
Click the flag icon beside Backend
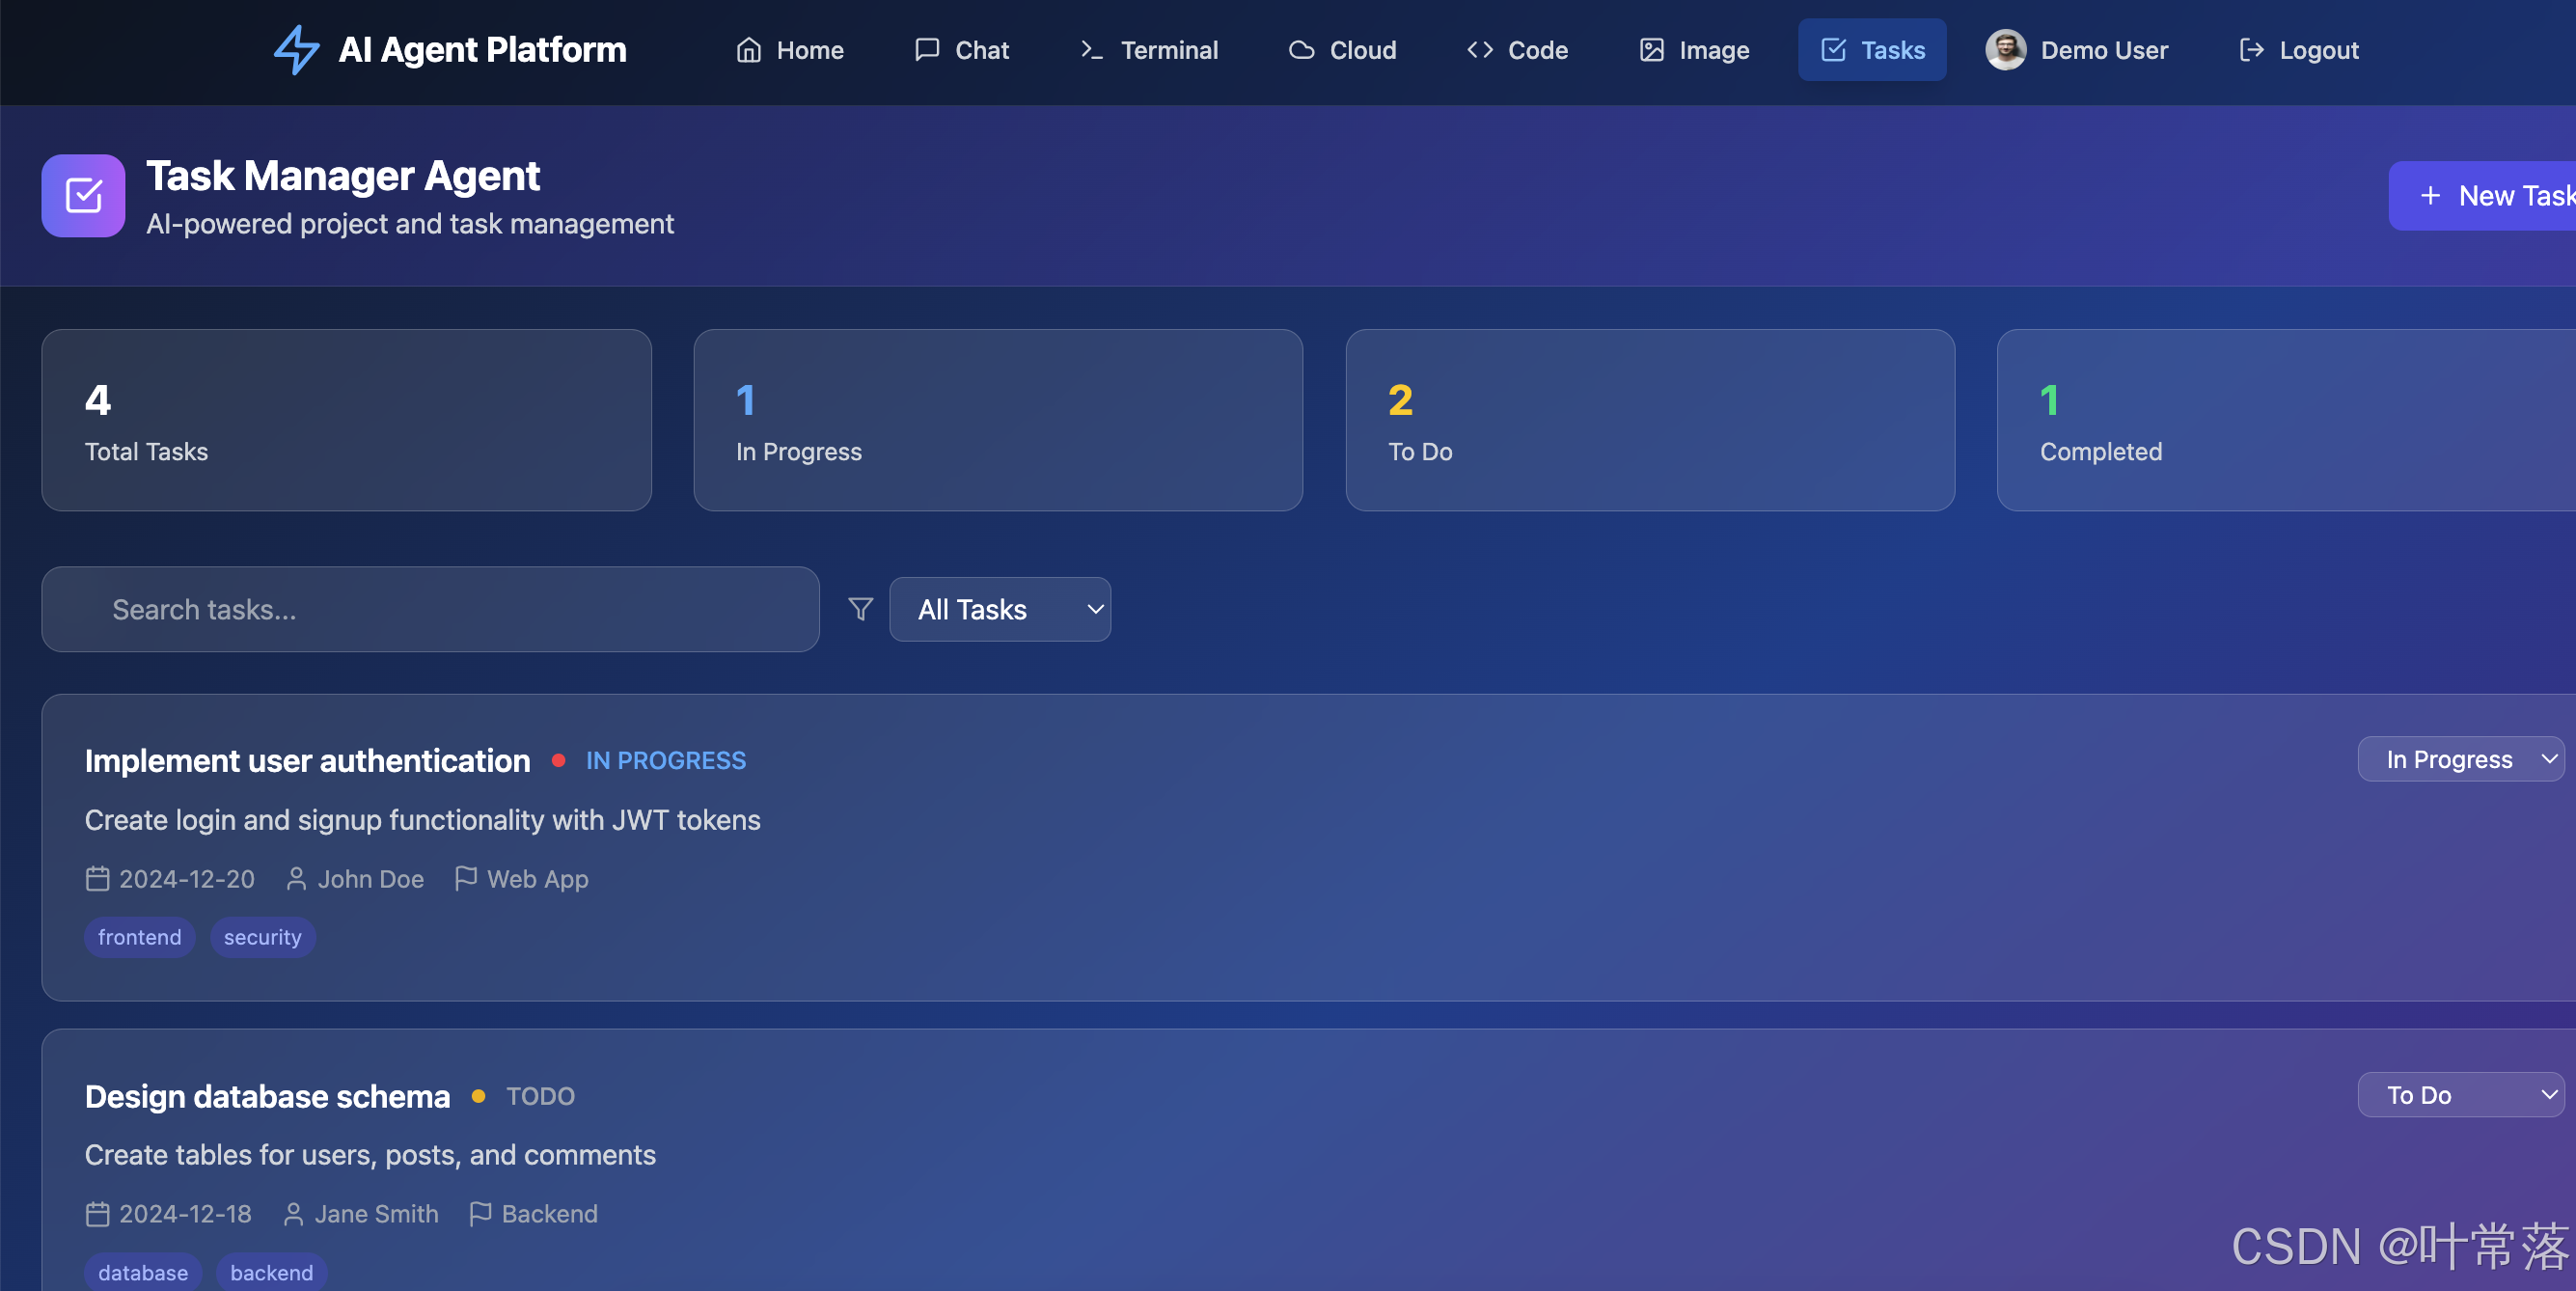point(480,1213)
